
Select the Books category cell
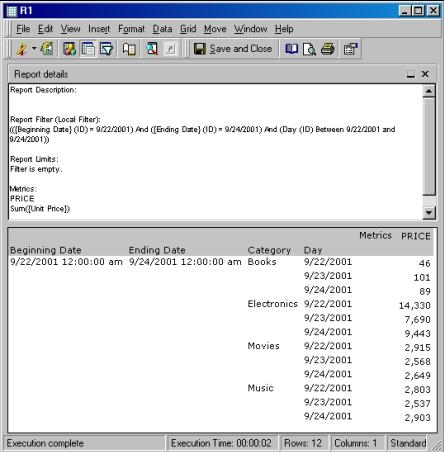tap(262, 262)
